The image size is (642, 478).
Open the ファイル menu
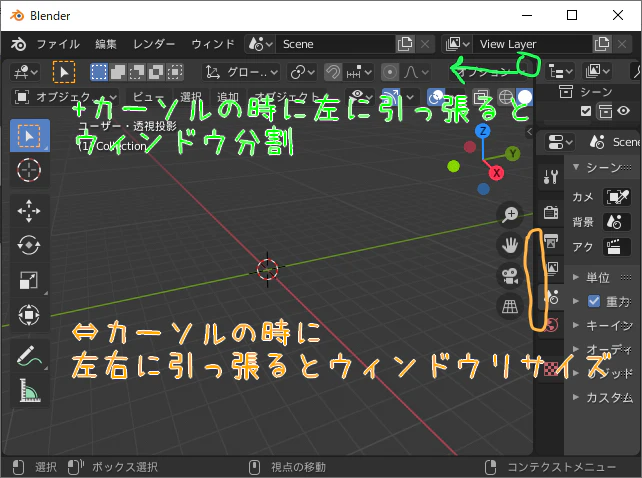coord(58,44)
